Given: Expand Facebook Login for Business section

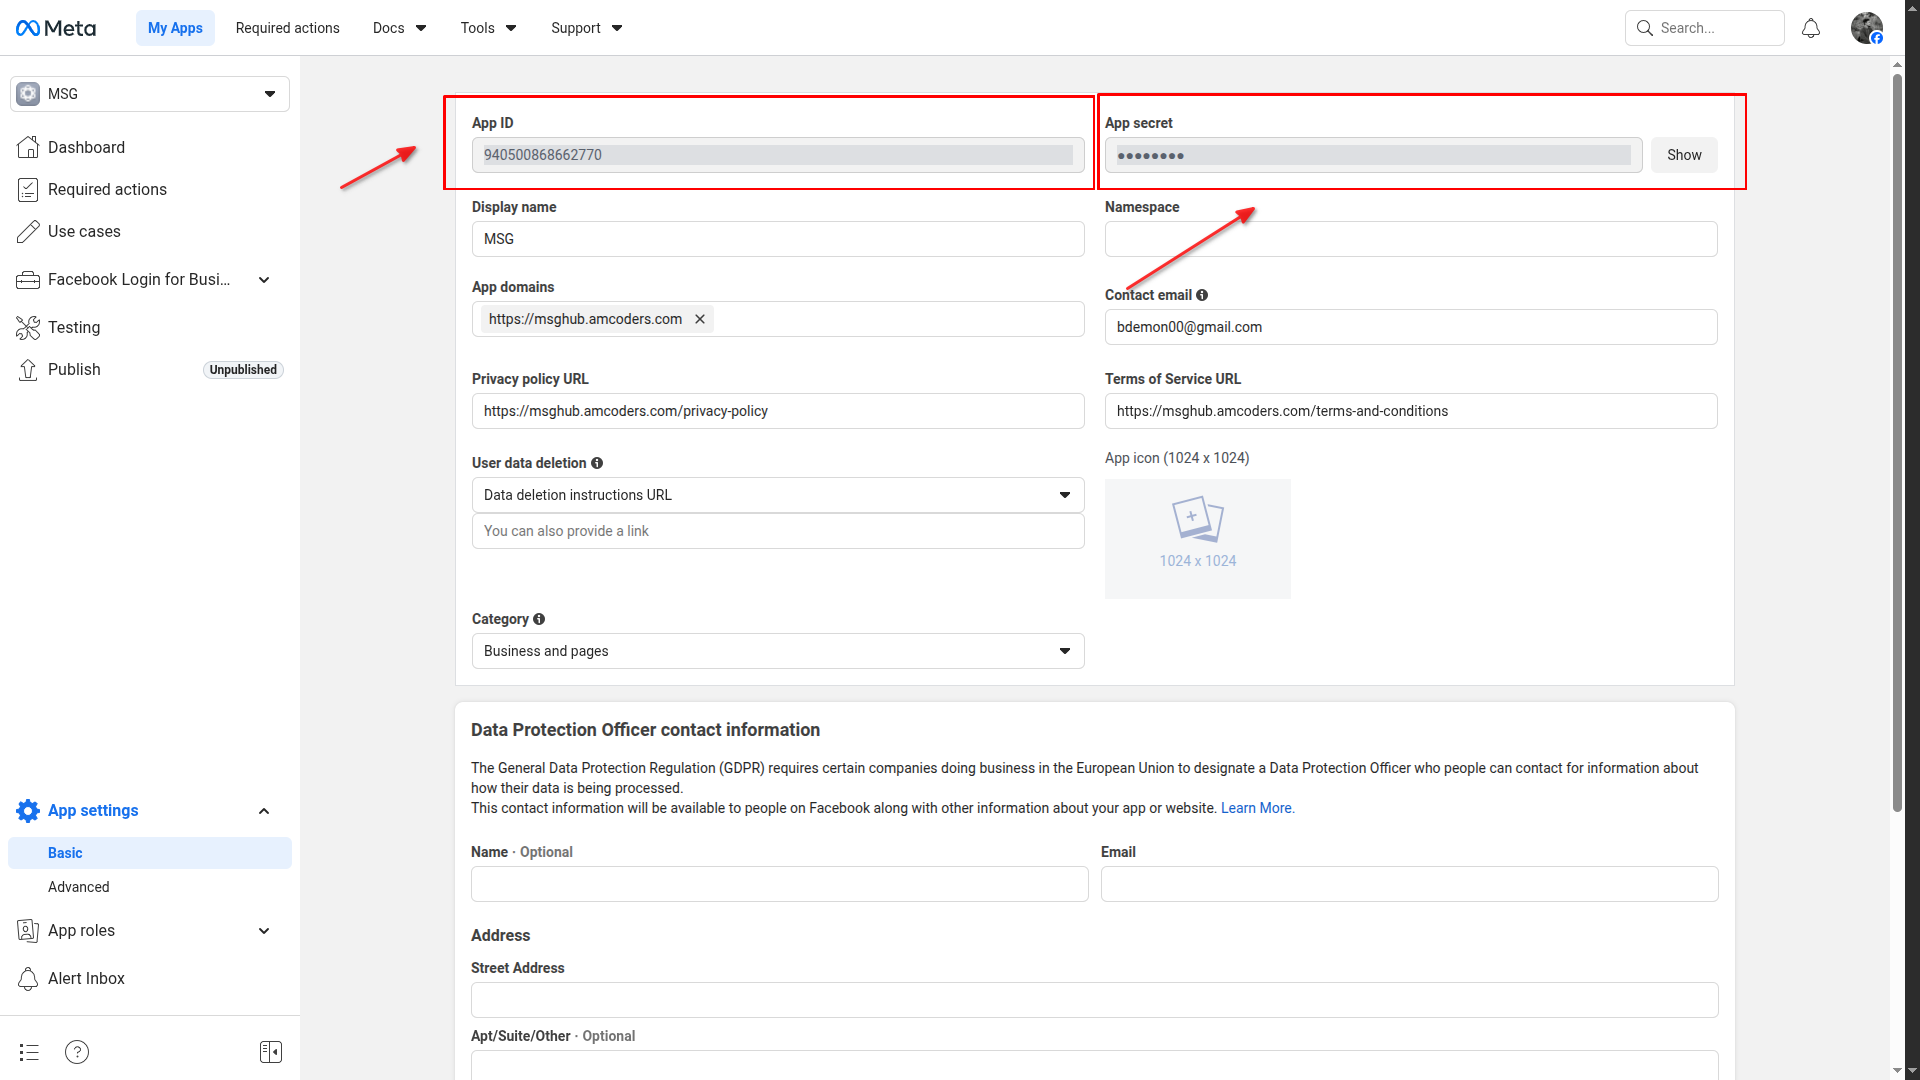Looking at the screenshot, I should (x=264, y=280).
